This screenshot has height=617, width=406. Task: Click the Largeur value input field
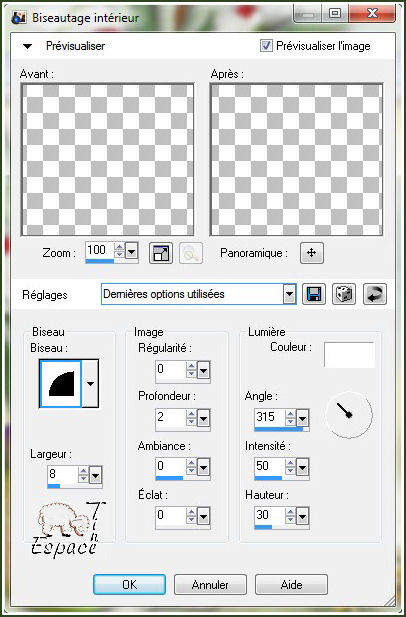[62, 474]
